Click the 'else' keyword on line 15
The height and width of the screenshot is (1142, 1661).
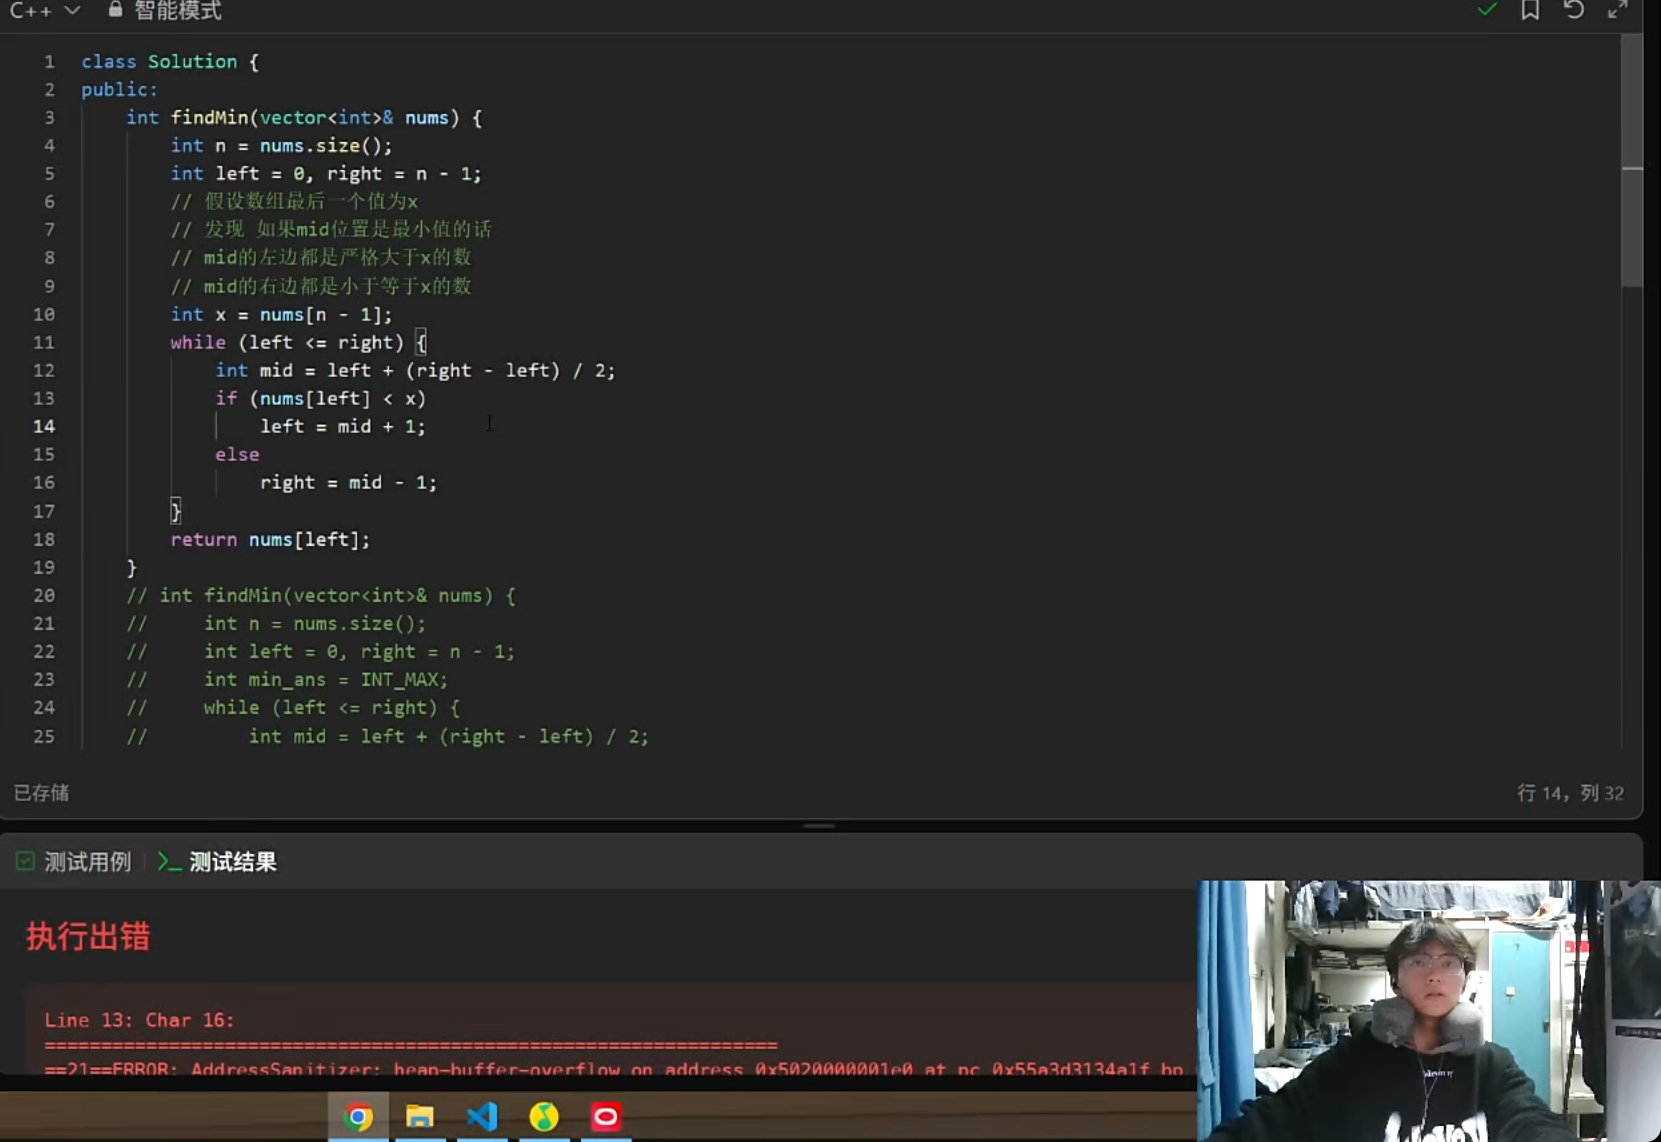(x=237, y=454)
